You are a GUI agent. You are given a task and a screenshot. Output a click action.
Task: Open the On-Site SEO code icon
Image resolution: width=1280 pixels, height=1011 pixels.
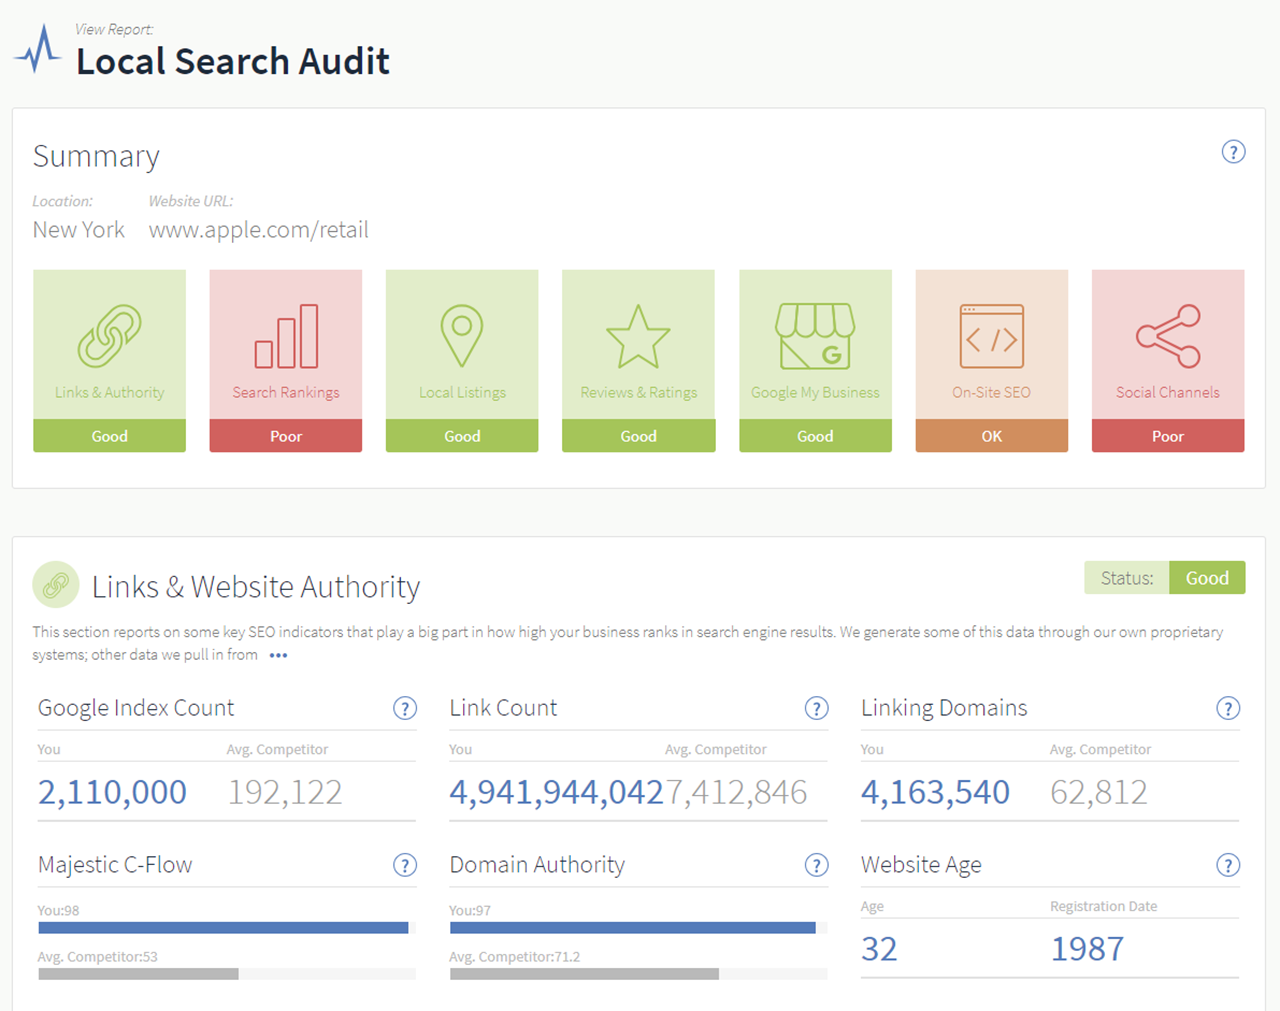991,336
